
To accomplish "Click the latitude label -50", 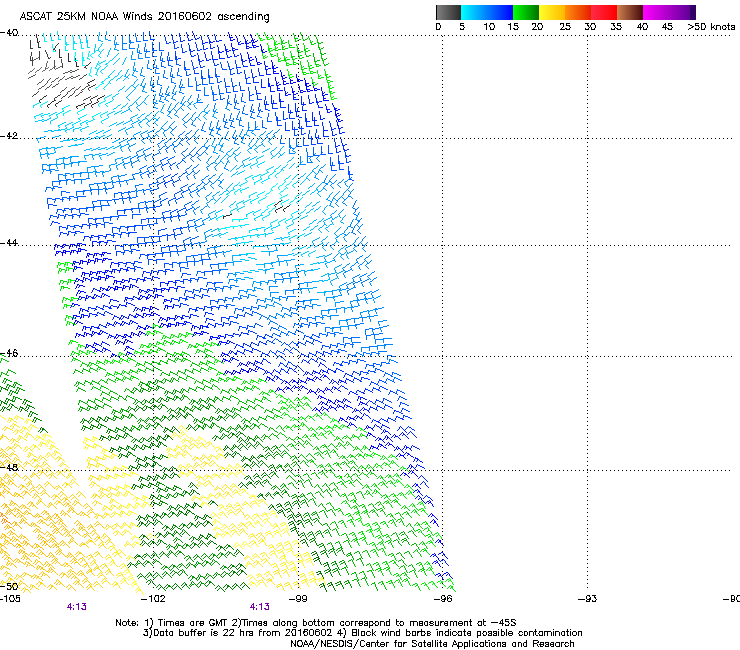I will click(9, 586).
